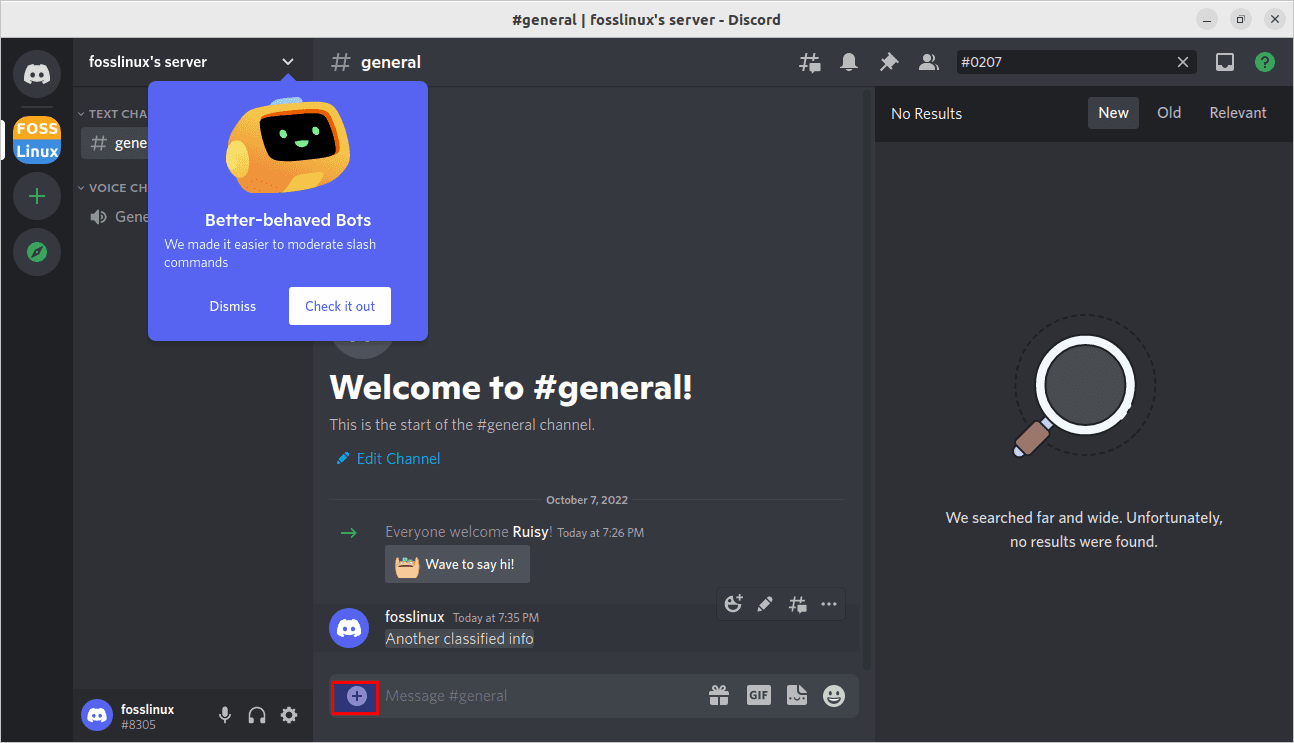The image size is (1294, 743).
Task: Click the green join arrow beside welcome message
Action: click(x=348, y=533)
